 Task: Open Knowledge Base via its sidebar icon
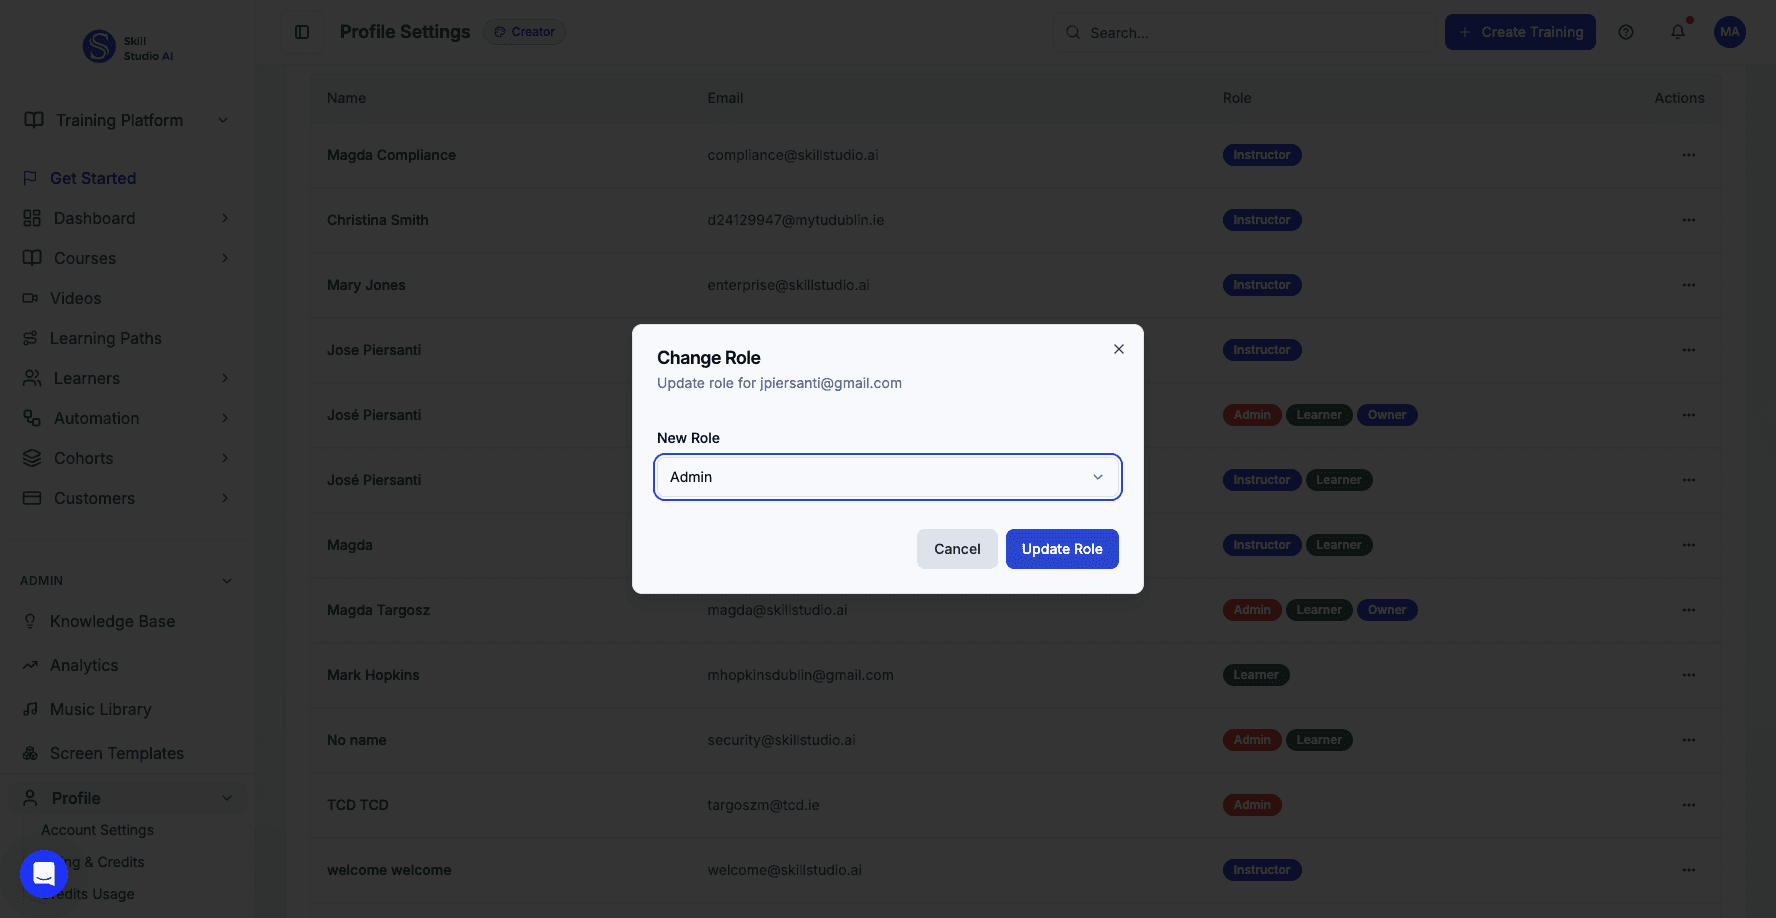pyautogui.click(x=31, y=621)
